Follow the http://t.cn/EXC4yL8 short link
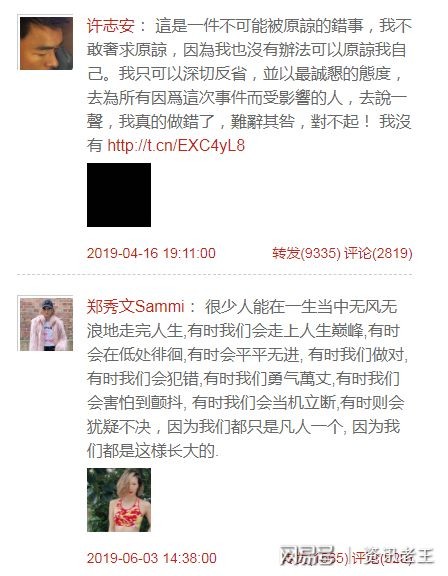 [176, 145]
